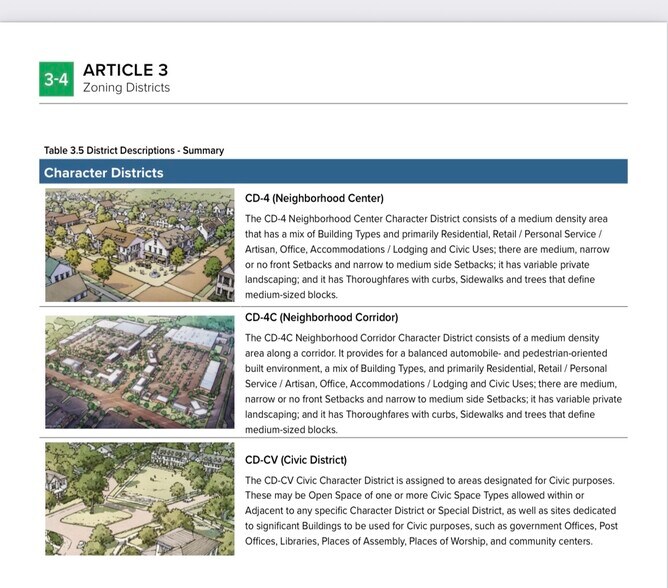This screenshot has width=668, height=588.
Task: Click the Zoning Districts subtitle
Action: click(x=127, y=87)
